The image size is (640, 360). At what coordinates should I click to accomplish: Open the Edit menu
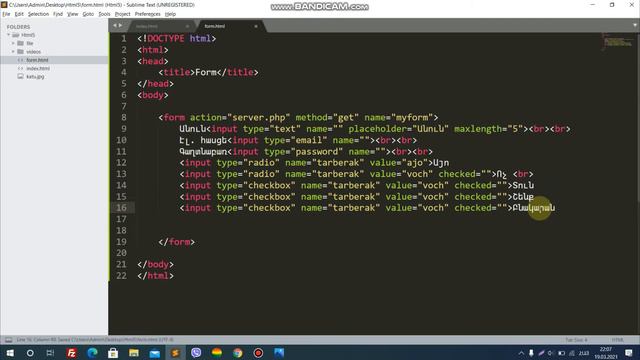(x=19, y=14)
